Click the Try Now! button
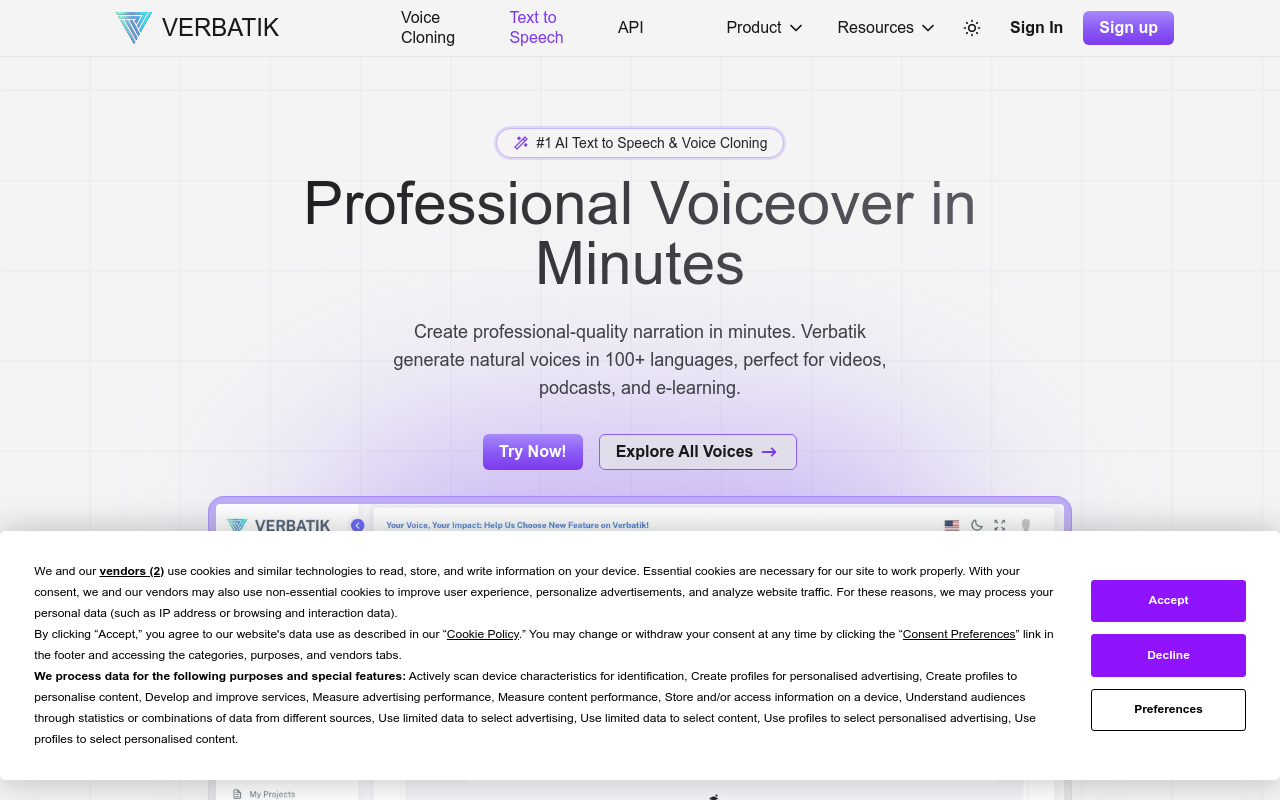This screenshot has width=1280, height=800. [533, 452]
